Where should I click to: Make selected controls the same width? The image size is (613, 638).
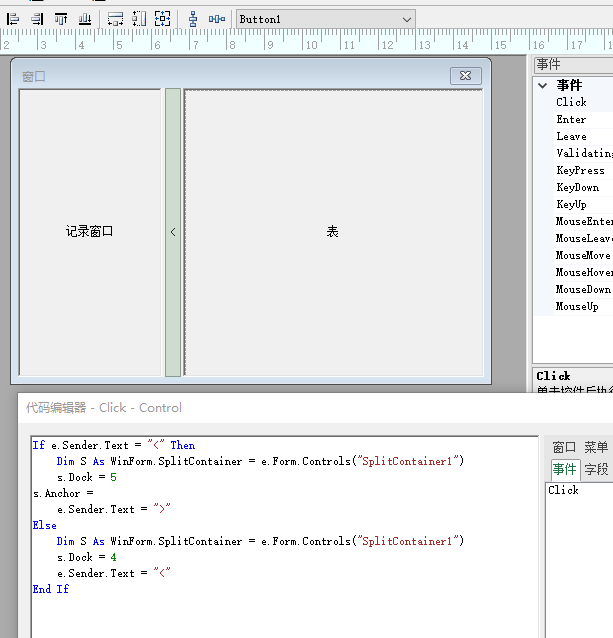(115, 19)
